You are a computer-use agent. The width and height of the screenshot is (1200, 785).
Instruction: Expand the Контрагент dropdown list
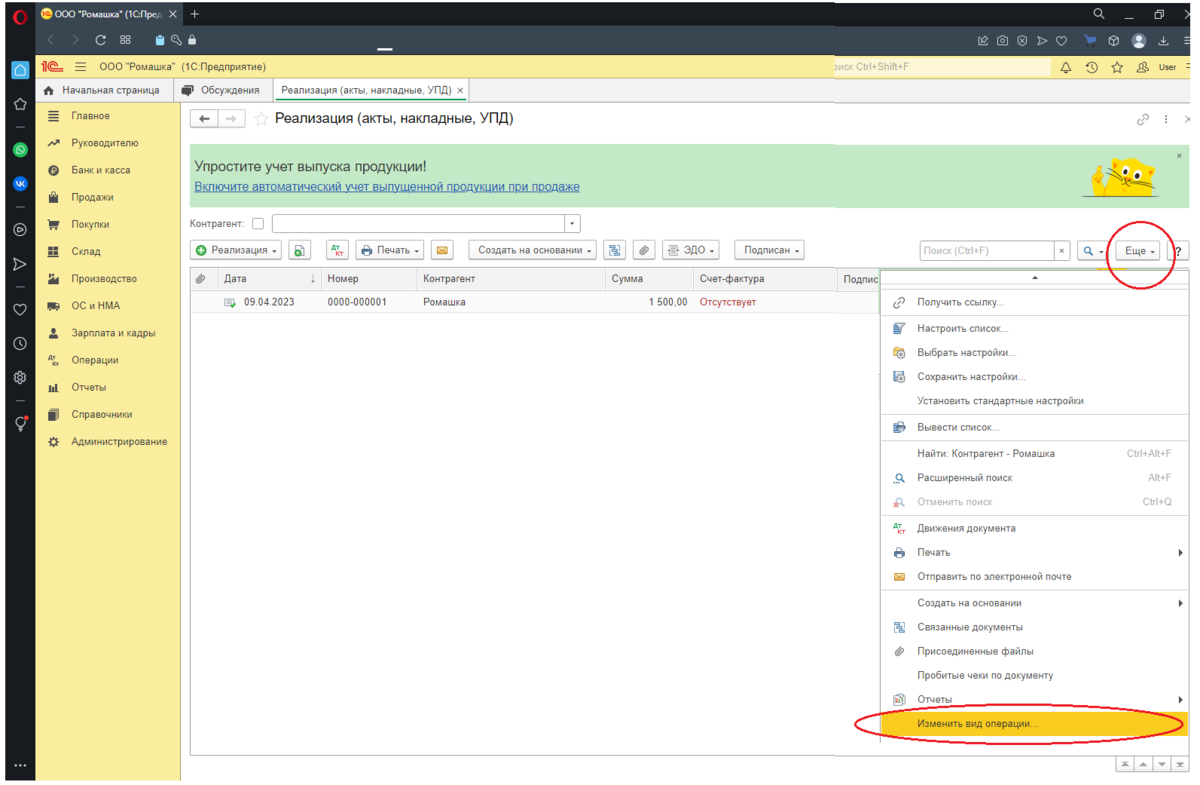coord(572,224)
